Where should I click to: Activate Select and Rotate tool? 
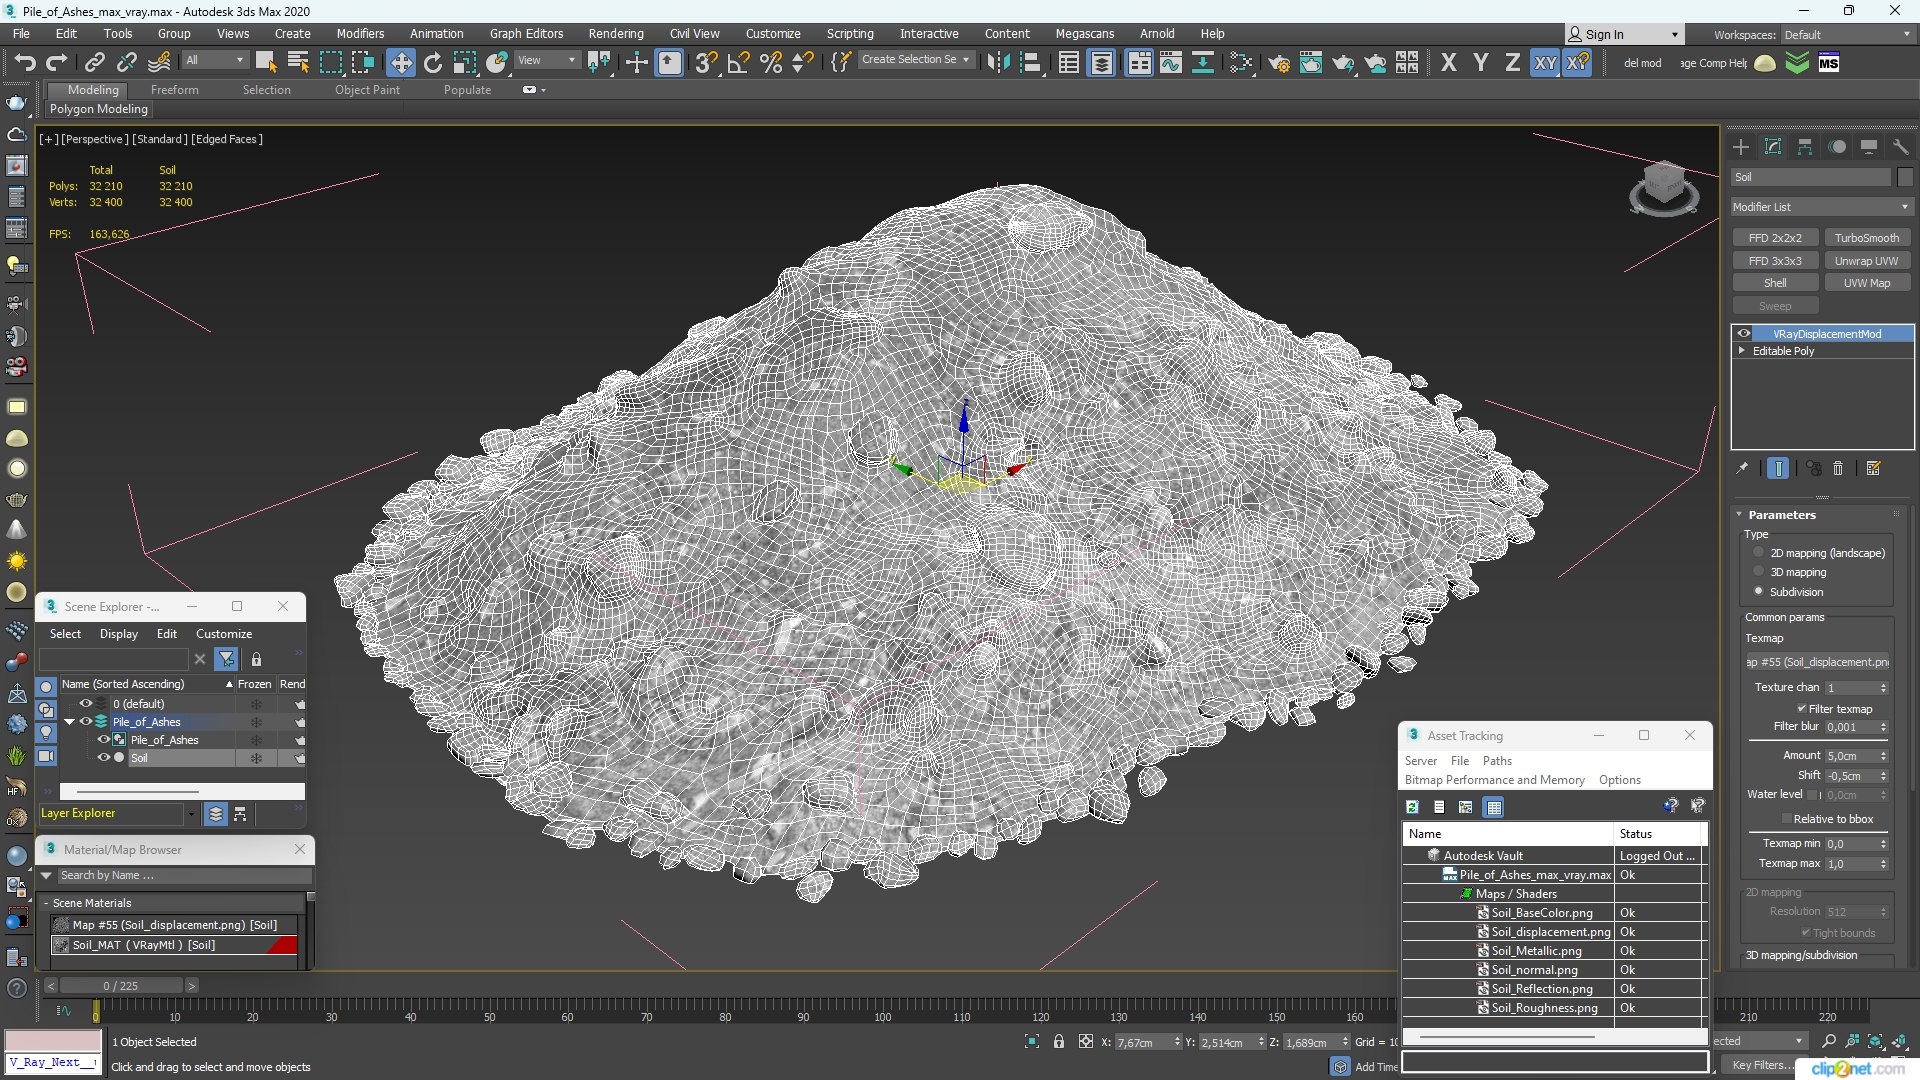coord(433,63)
